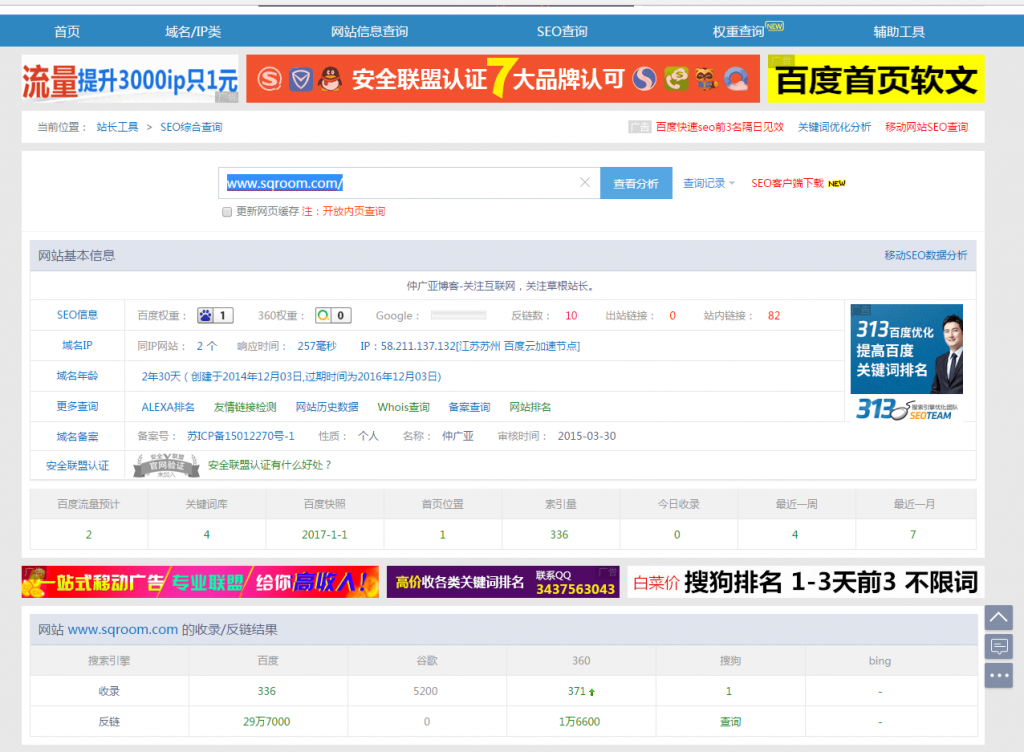Open the 权重查询 menu
1024x752 pixels.
tap(739, 31)
